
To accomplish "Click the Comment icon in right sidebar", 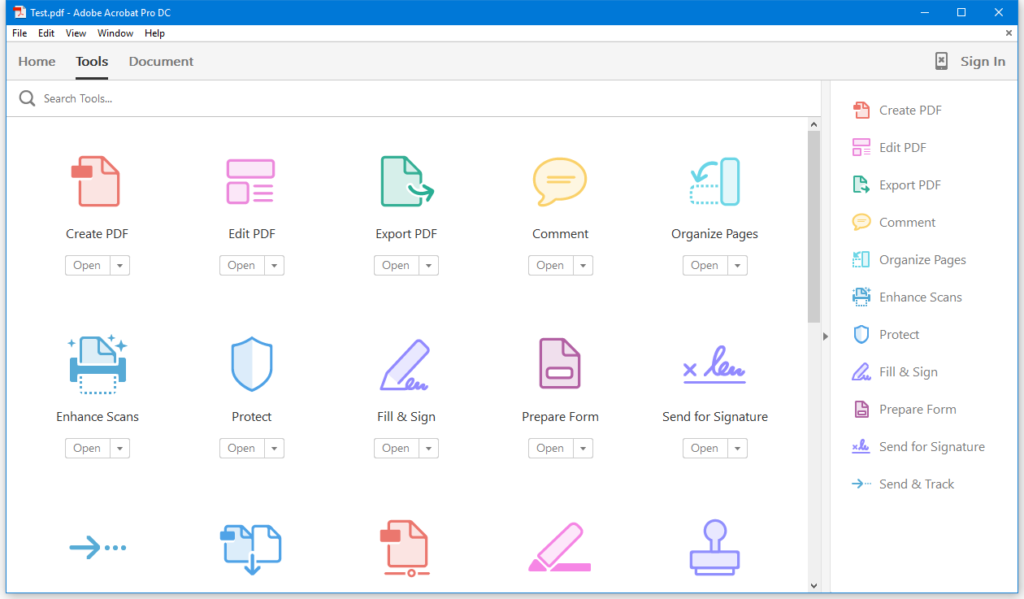I will 861,222.
